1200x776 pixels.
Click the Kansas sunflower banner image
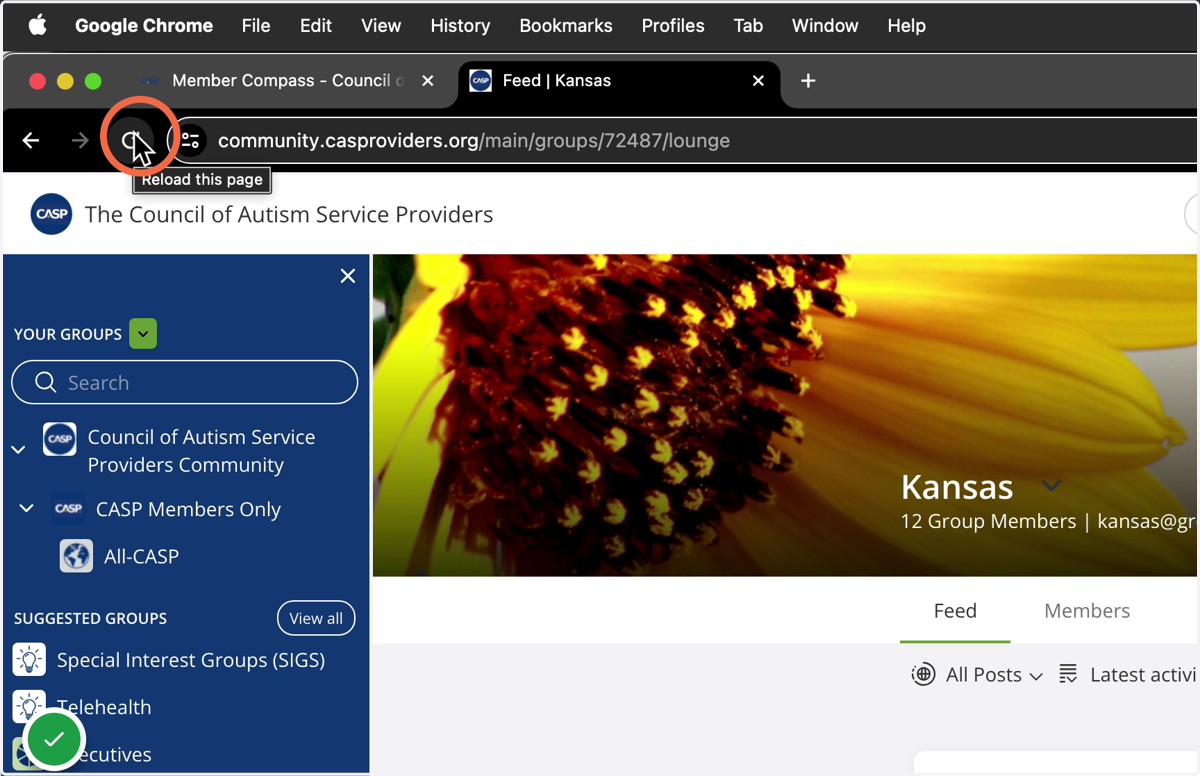click(x=785, y=415)
